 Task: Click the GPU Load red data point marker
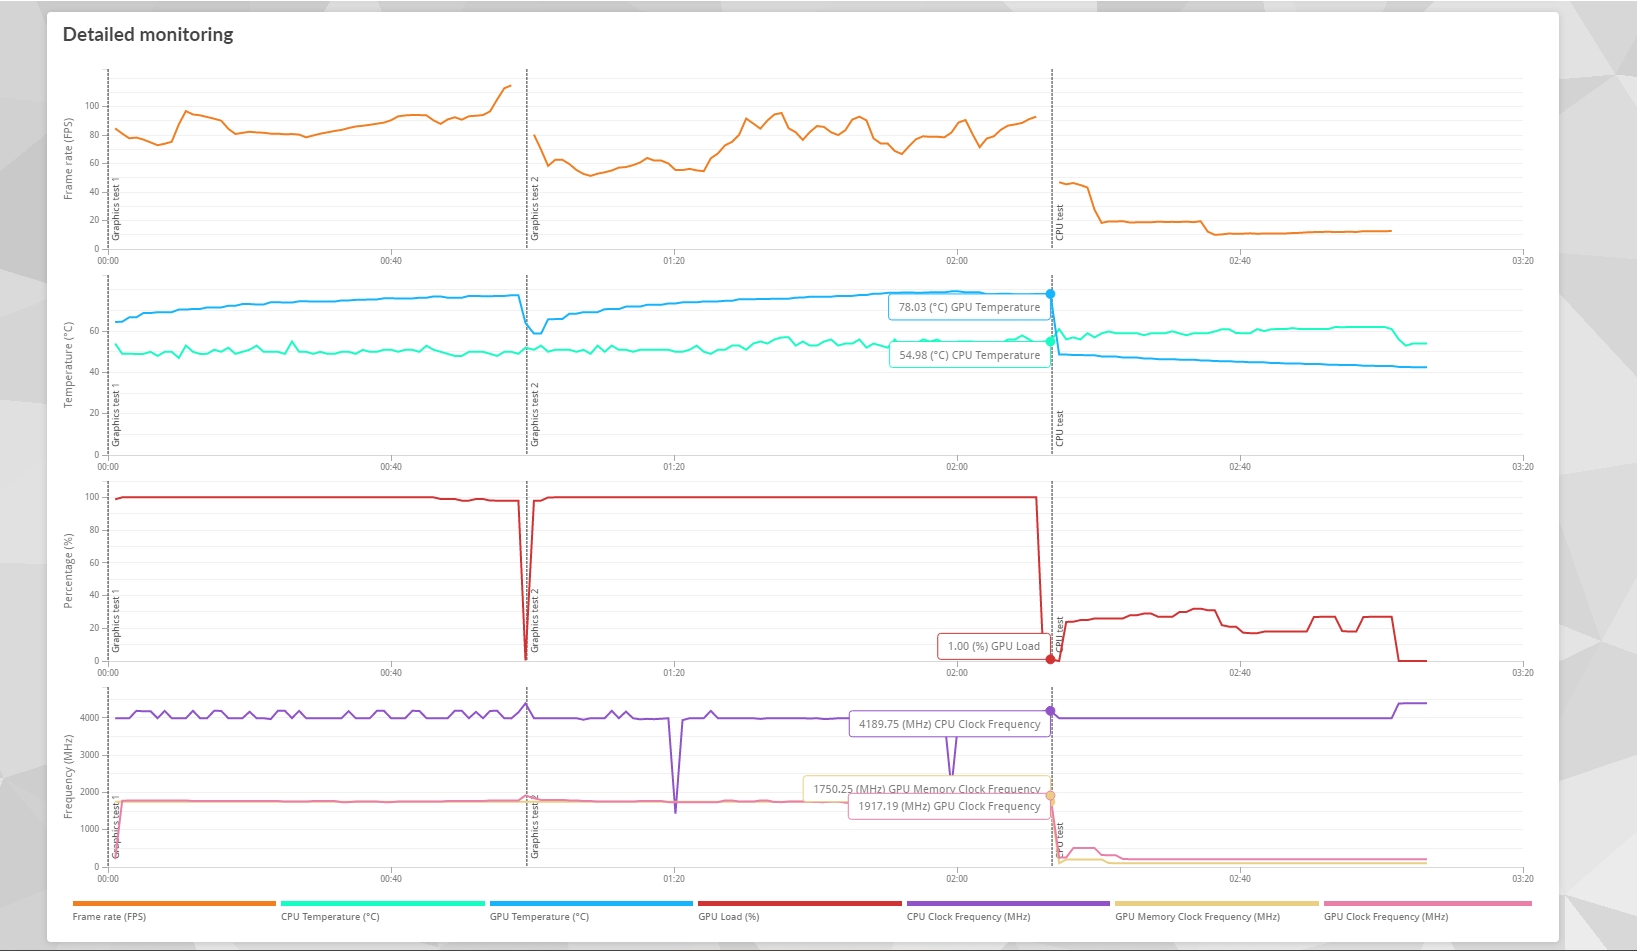(1050, 660)
